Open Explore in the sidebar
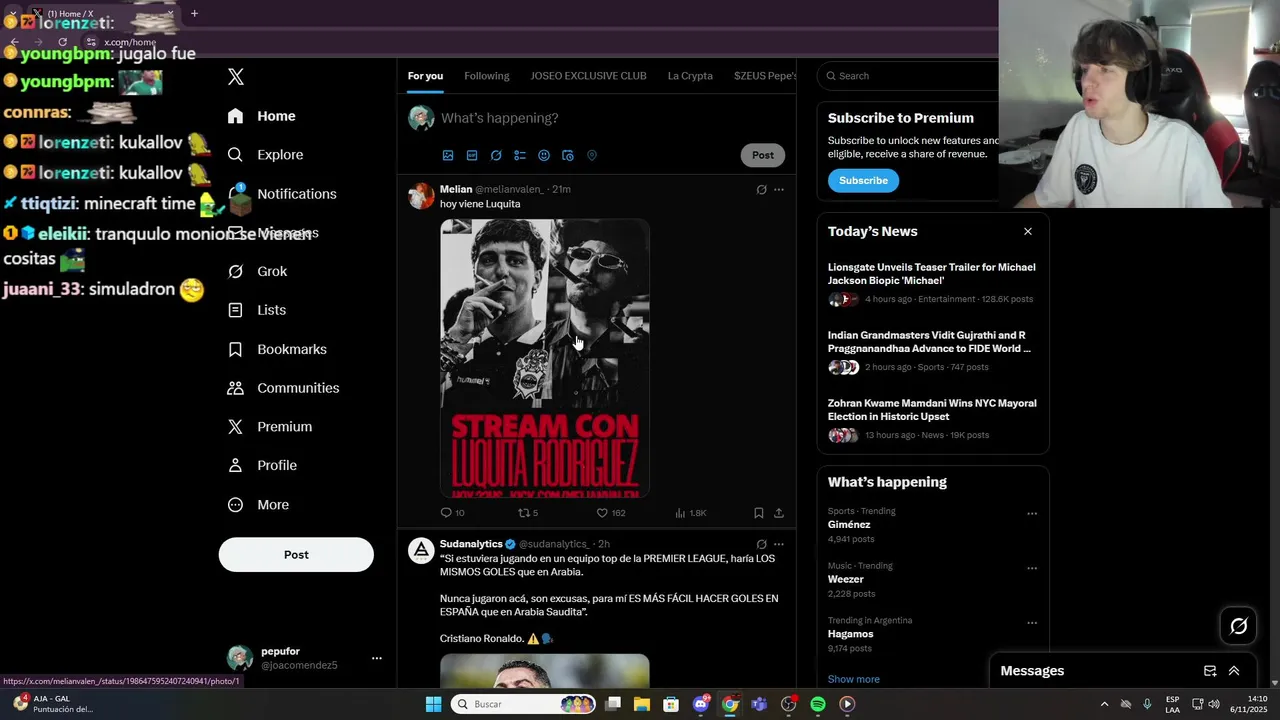 (266, 155)
